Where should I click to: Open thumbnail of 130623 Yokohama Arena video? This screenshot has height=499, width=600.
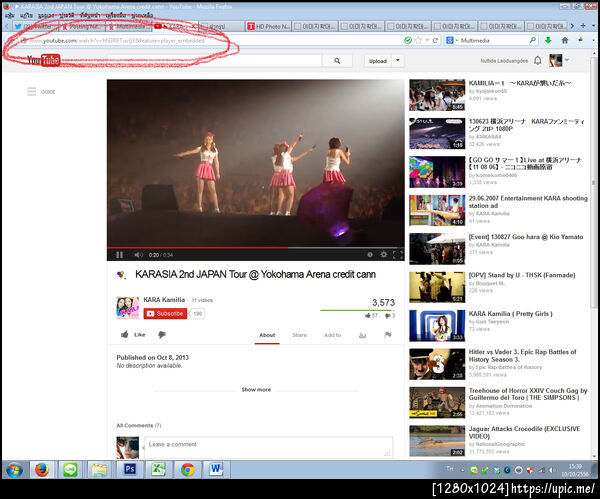[x=437, y=134]
